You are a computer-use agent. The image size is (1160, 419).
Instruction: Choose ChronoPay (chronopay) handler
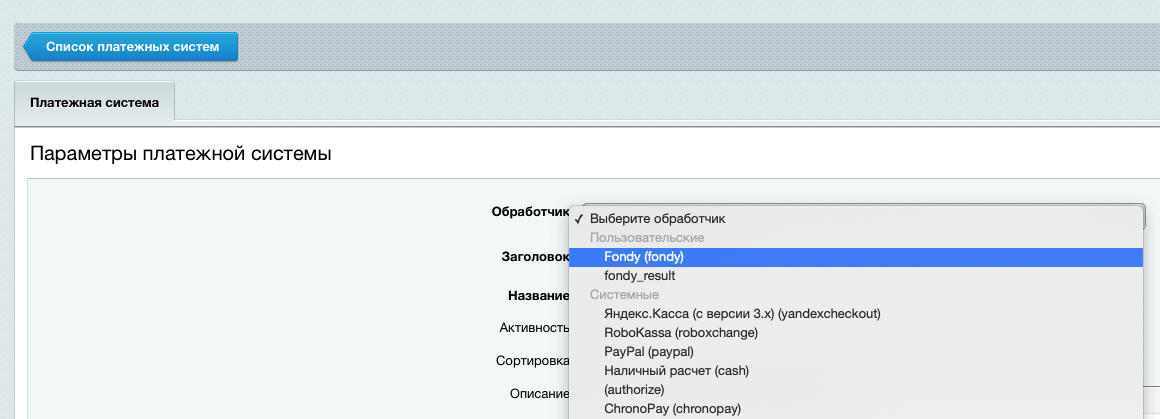[x=856, y=409]
